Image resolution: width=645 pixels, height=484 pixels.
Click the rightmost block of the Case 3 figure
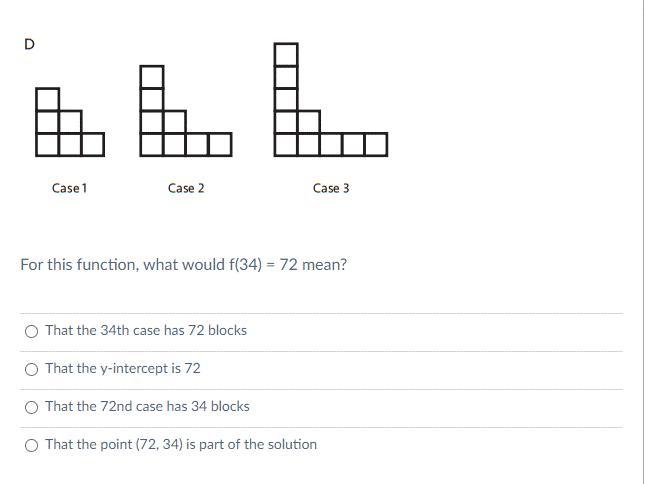(x=376, y=145)
